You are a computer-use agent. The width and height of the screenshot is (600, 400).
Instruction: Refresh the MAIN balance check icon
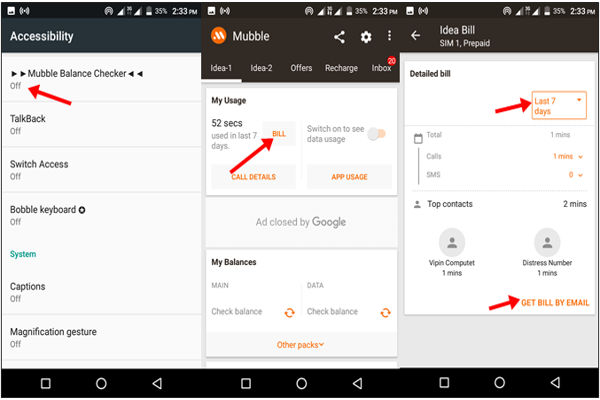point(290,313)
